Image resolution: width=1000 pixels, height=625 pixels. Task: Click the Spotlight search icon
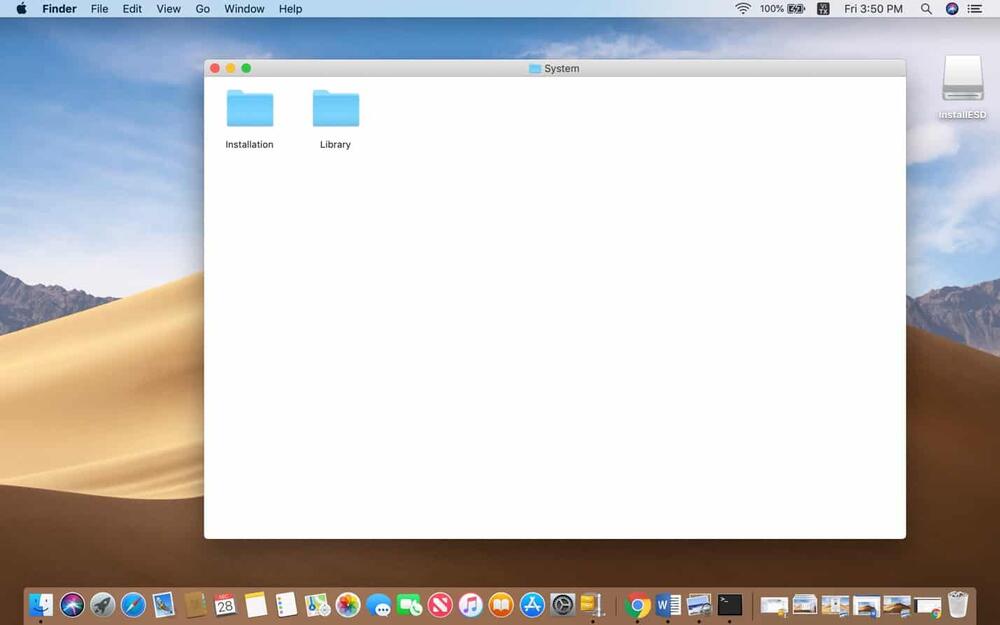click(926, 9)
